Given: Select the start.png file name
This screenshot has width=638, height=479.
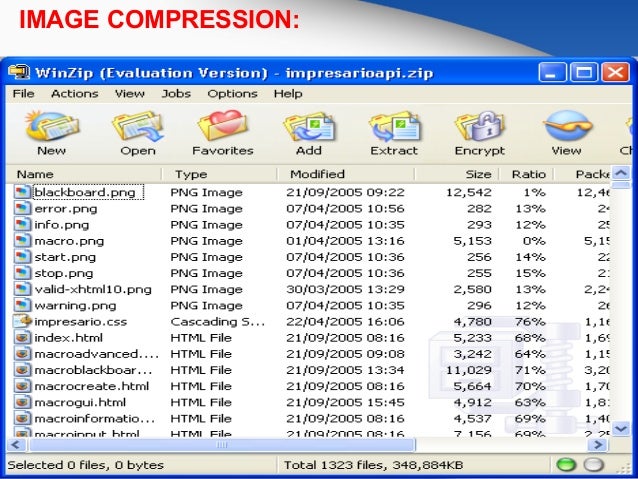Looking at the screenshot, I should (x=65, y=257).
